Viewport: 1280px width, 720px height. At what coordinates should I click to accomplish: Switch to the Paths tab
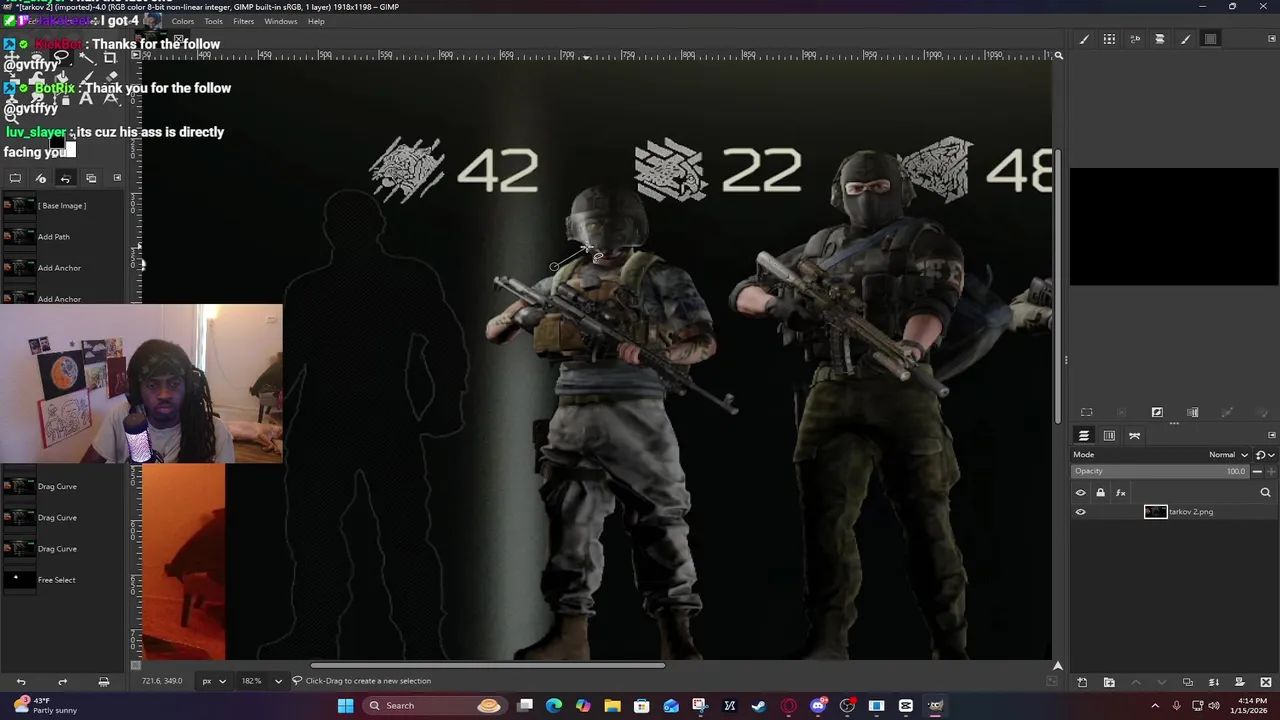pos(1134,435)
